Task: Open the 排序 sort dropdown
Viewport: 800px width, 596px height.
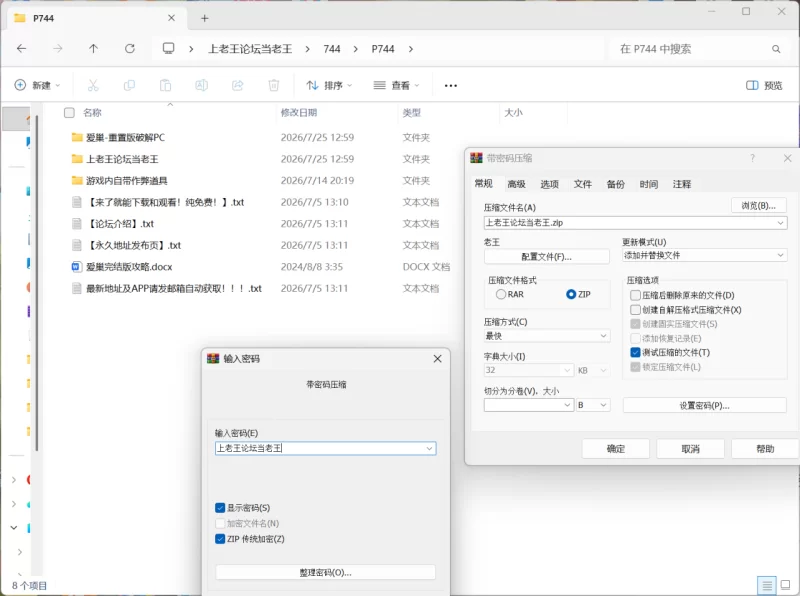Action: tap(329, 85)
